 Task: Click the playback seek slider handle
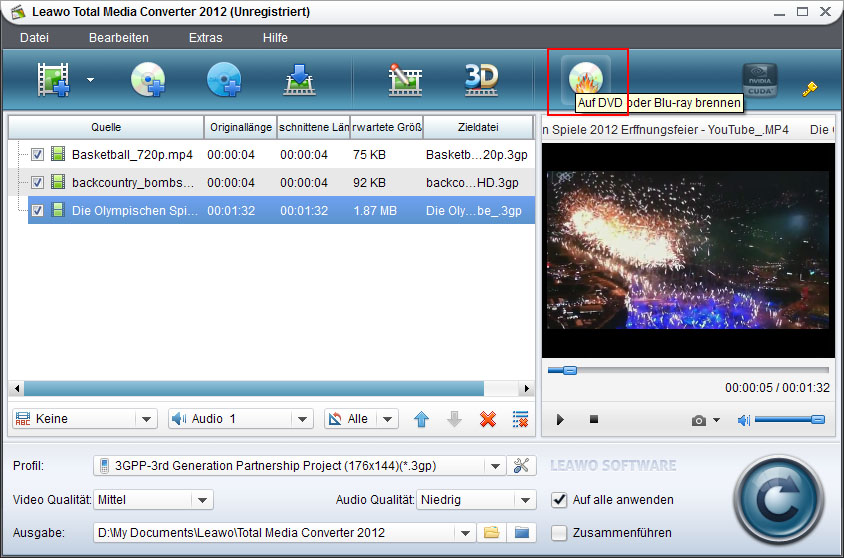[x=570, y=370]
